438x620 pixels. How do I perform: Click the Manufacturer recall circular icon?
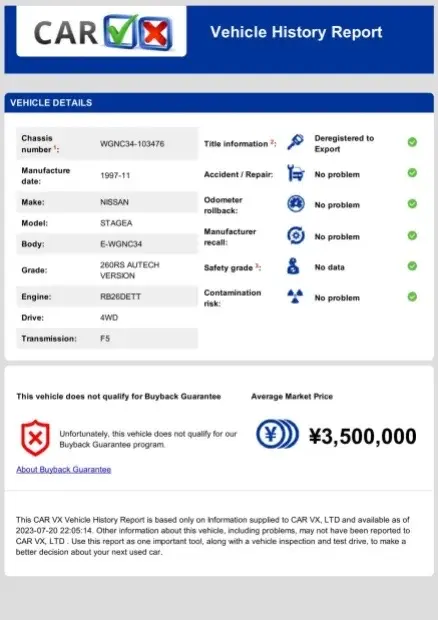pos(295,236)
